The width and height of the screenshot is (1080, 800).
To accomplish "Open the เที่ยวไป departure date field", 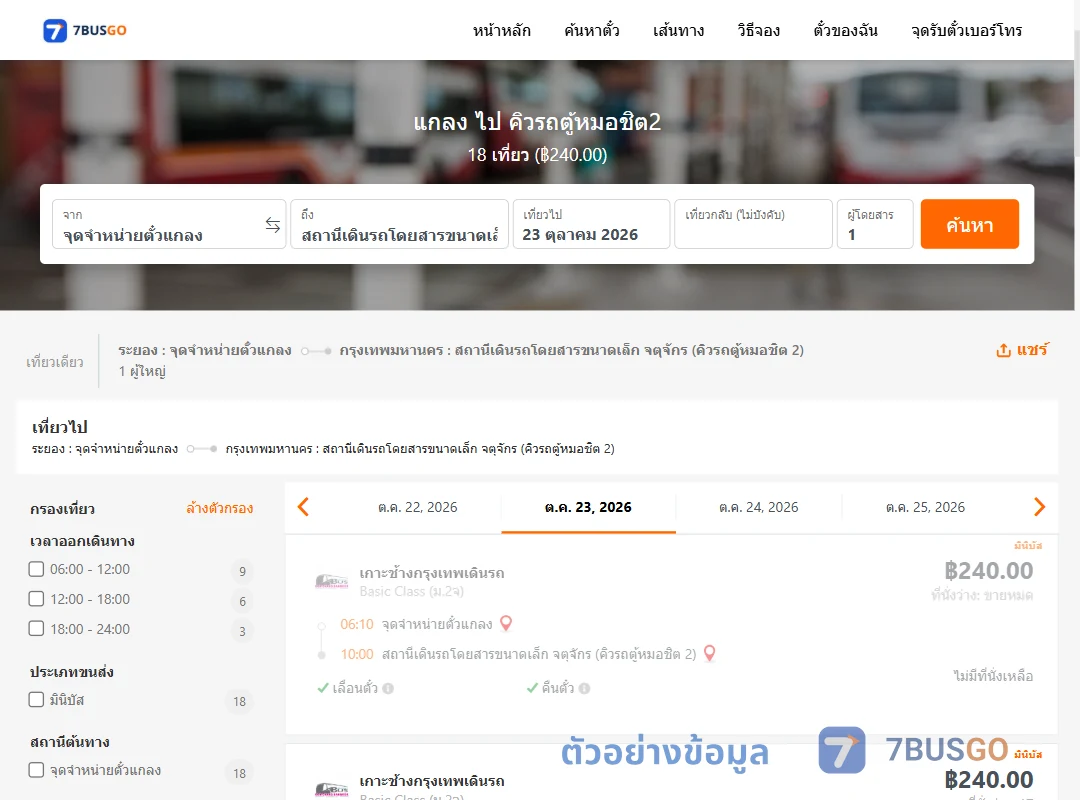I will point(591,224).
